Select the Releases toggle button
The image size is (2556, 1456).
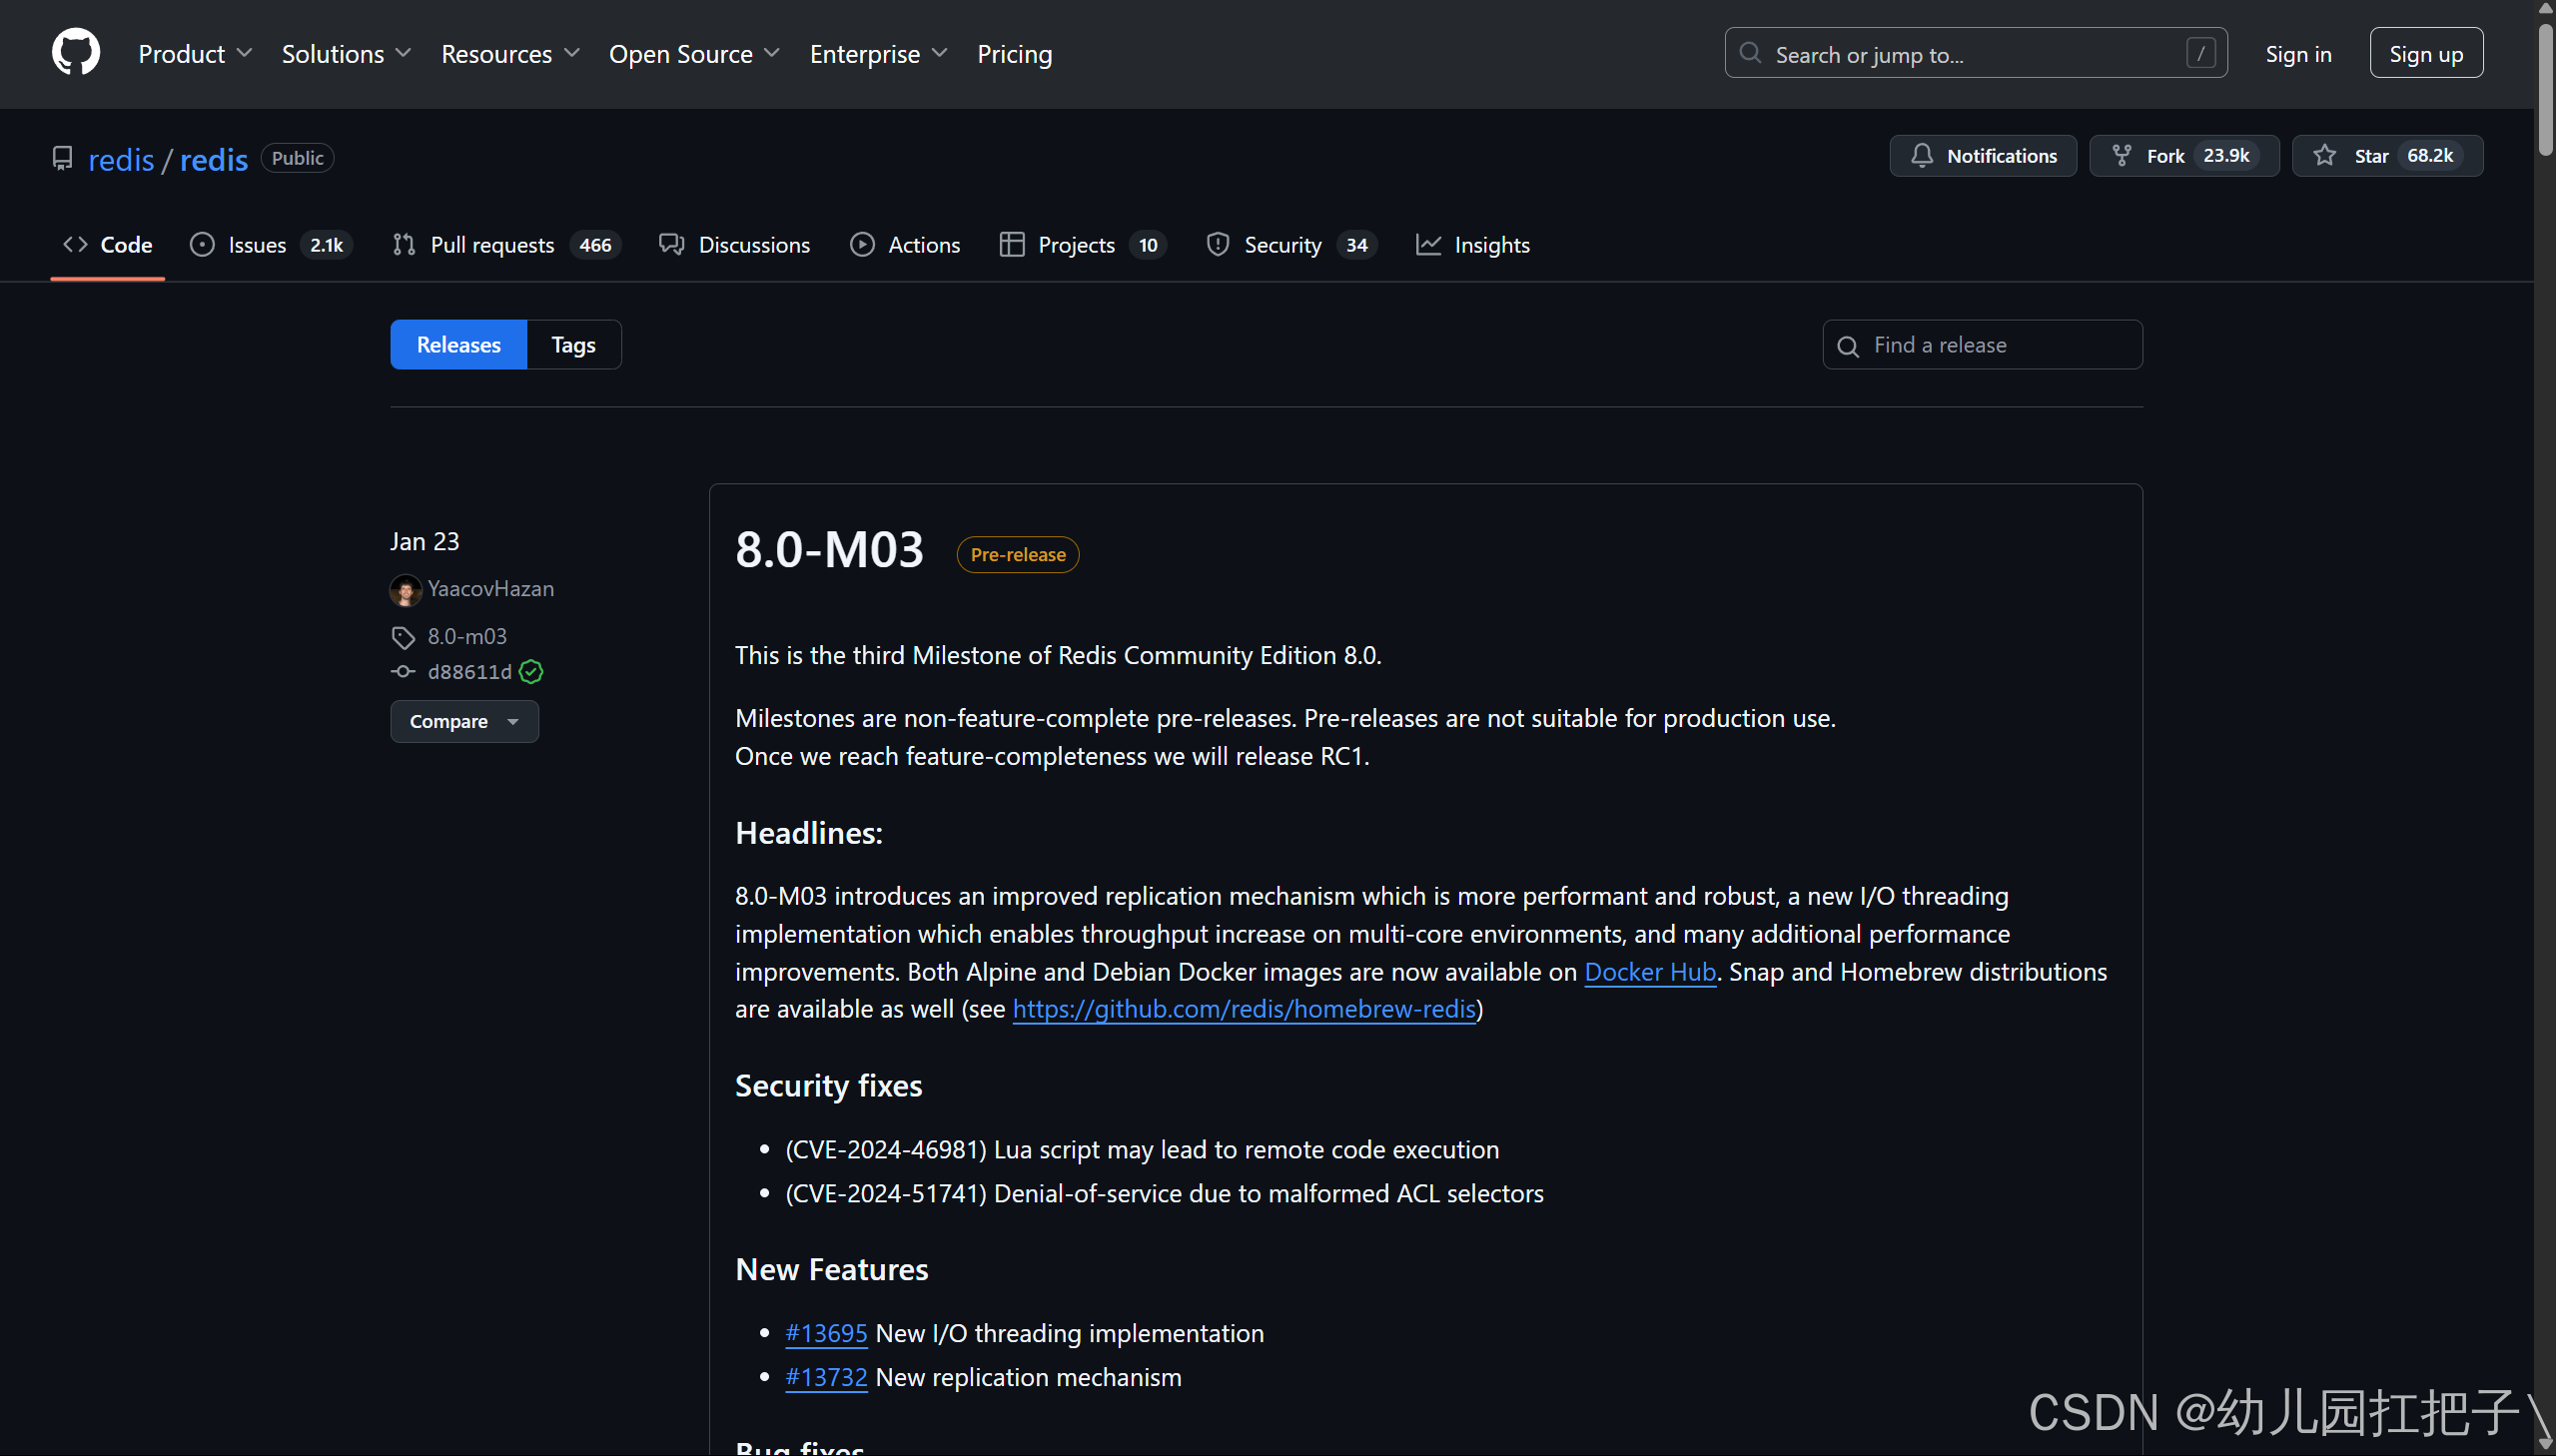(458, 345)
